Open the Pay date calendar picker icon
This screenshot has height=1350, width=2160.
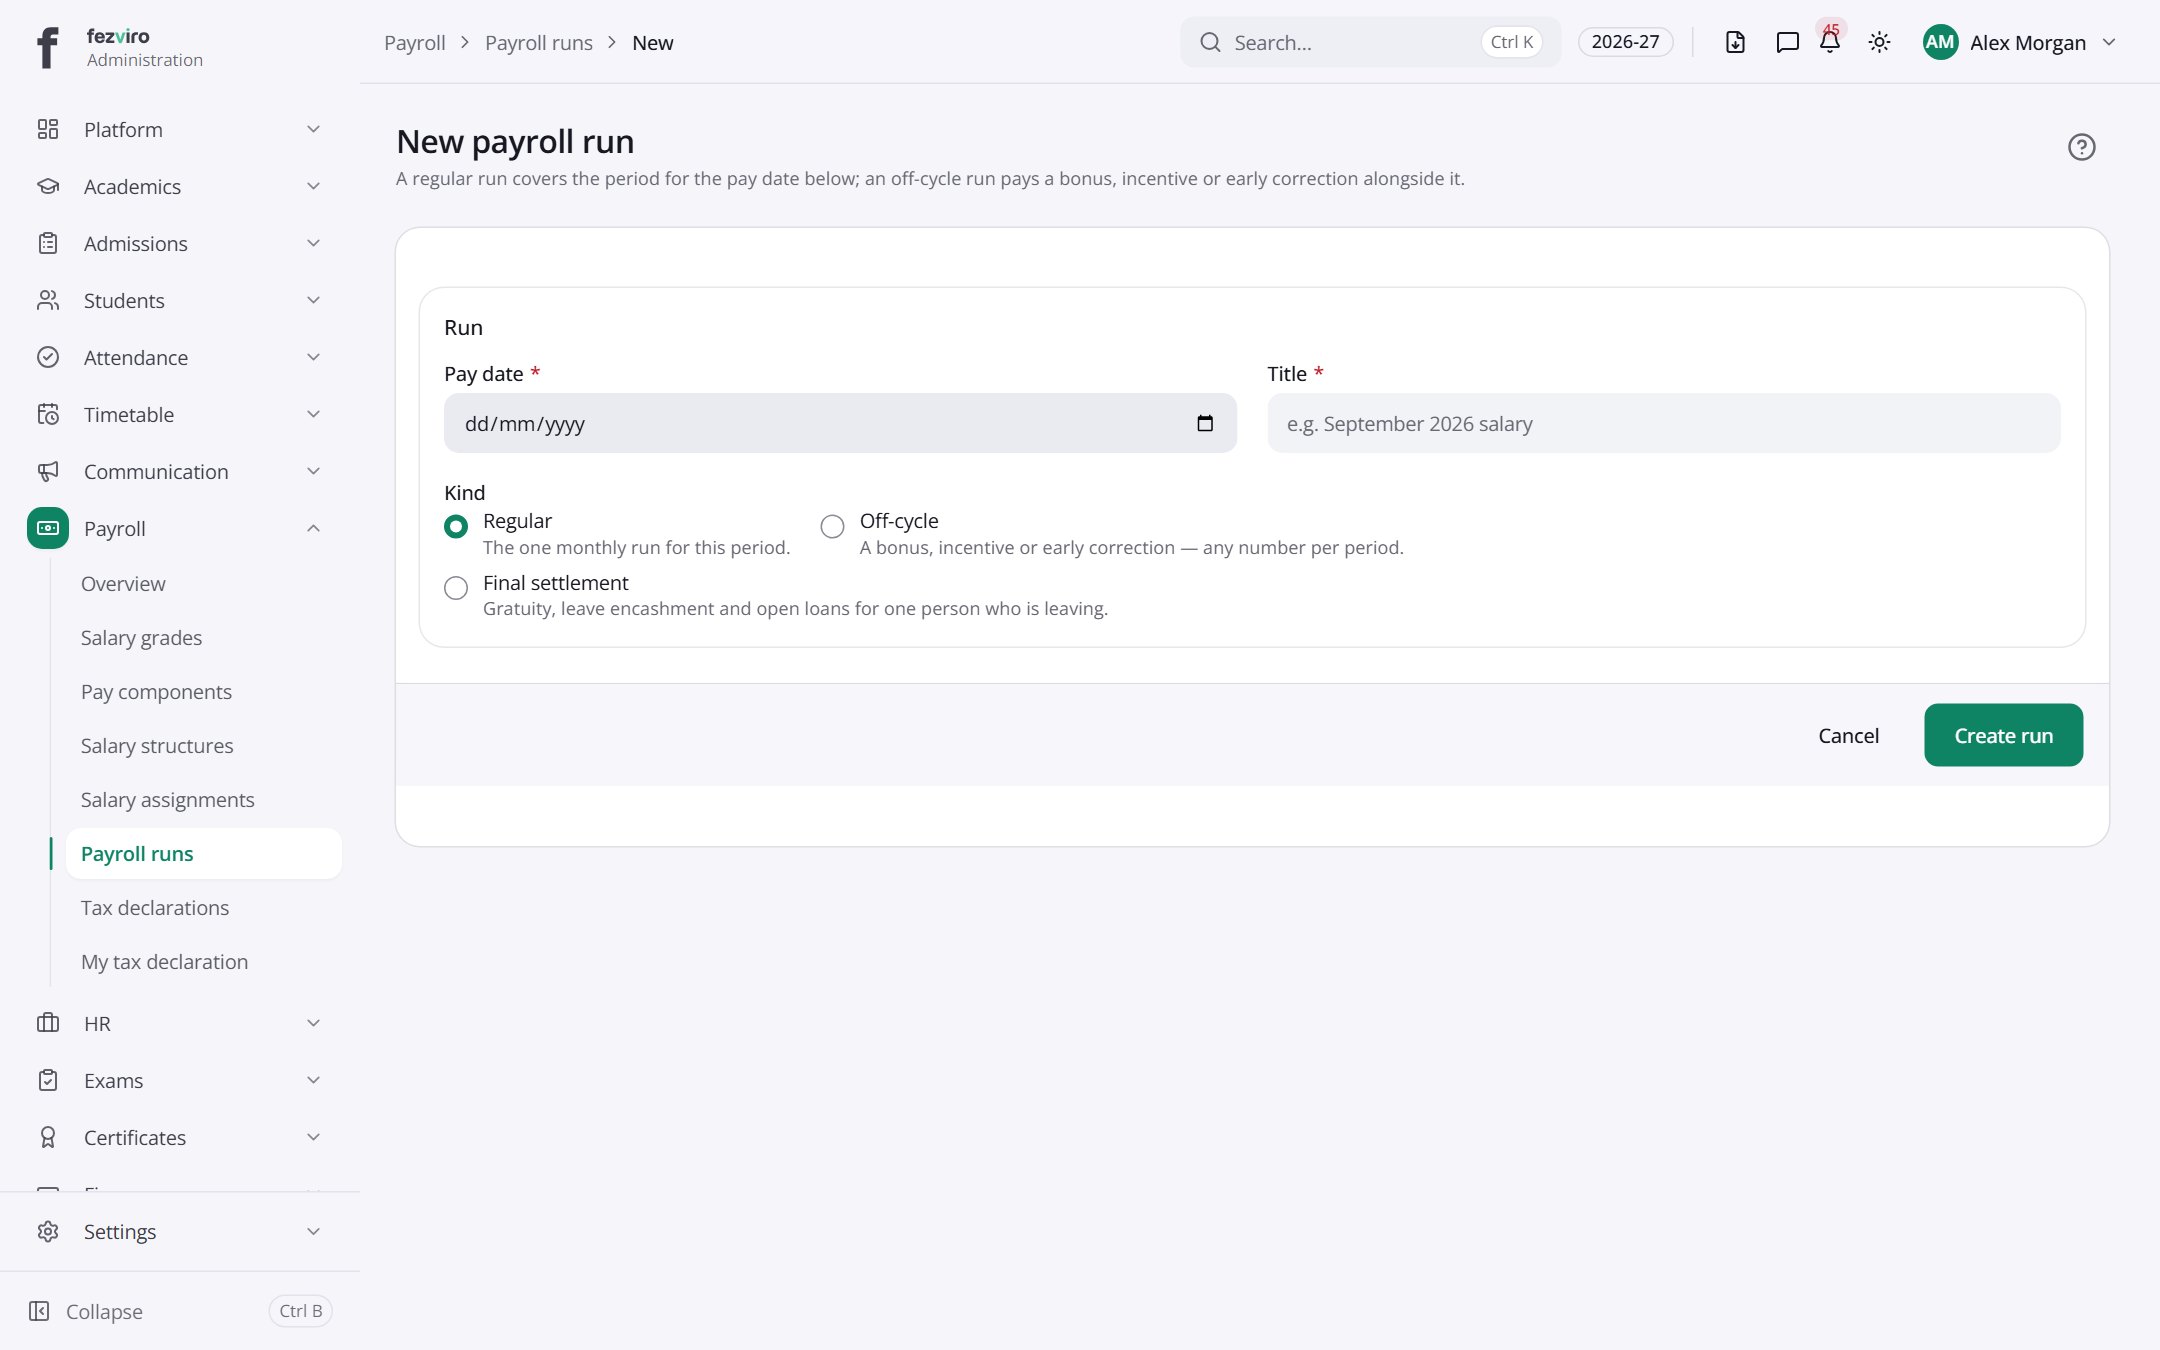pyautogui.click(x=1205, y=423)
